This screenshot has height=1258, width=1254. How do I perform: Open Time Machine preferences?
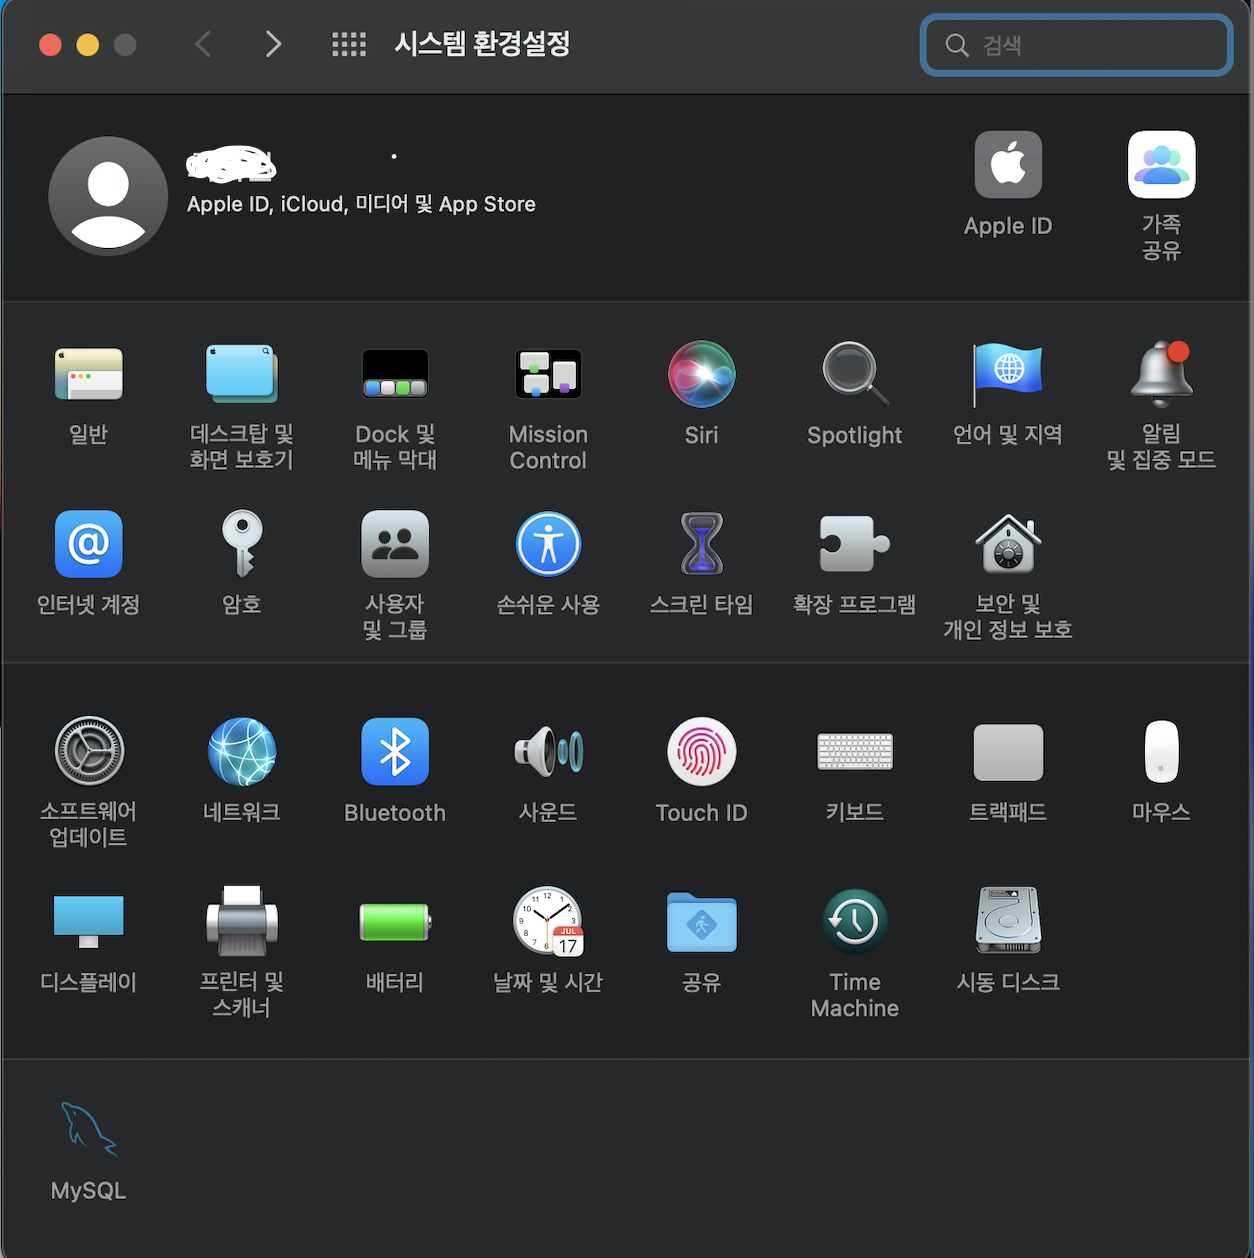pyautogui.click(x=855, y=921)
